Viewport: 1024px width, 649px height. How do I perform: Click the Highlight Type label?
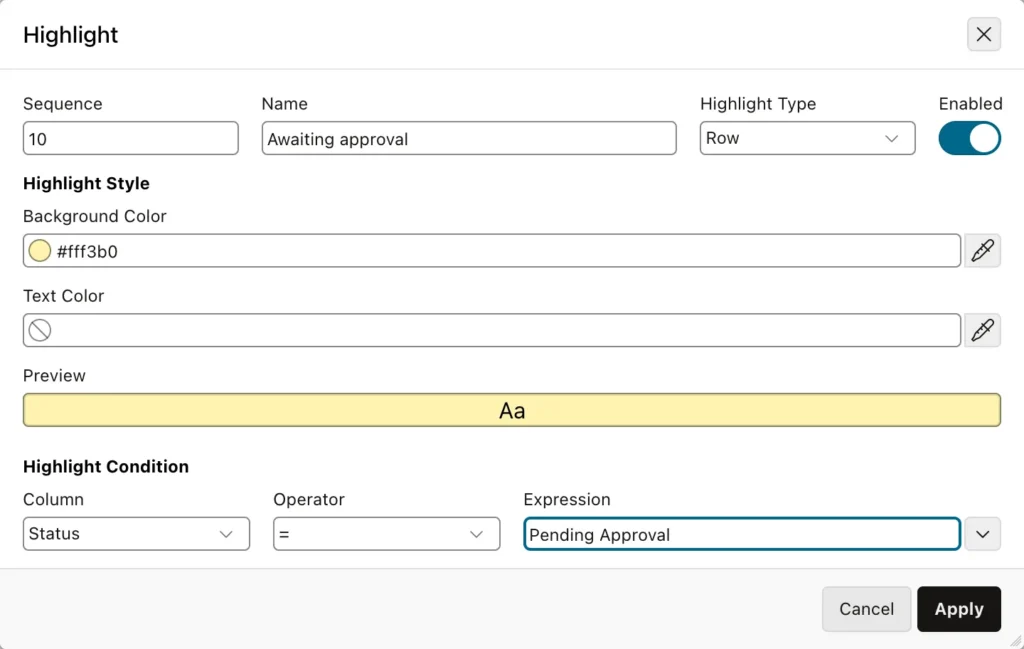[x=758, y=104]
